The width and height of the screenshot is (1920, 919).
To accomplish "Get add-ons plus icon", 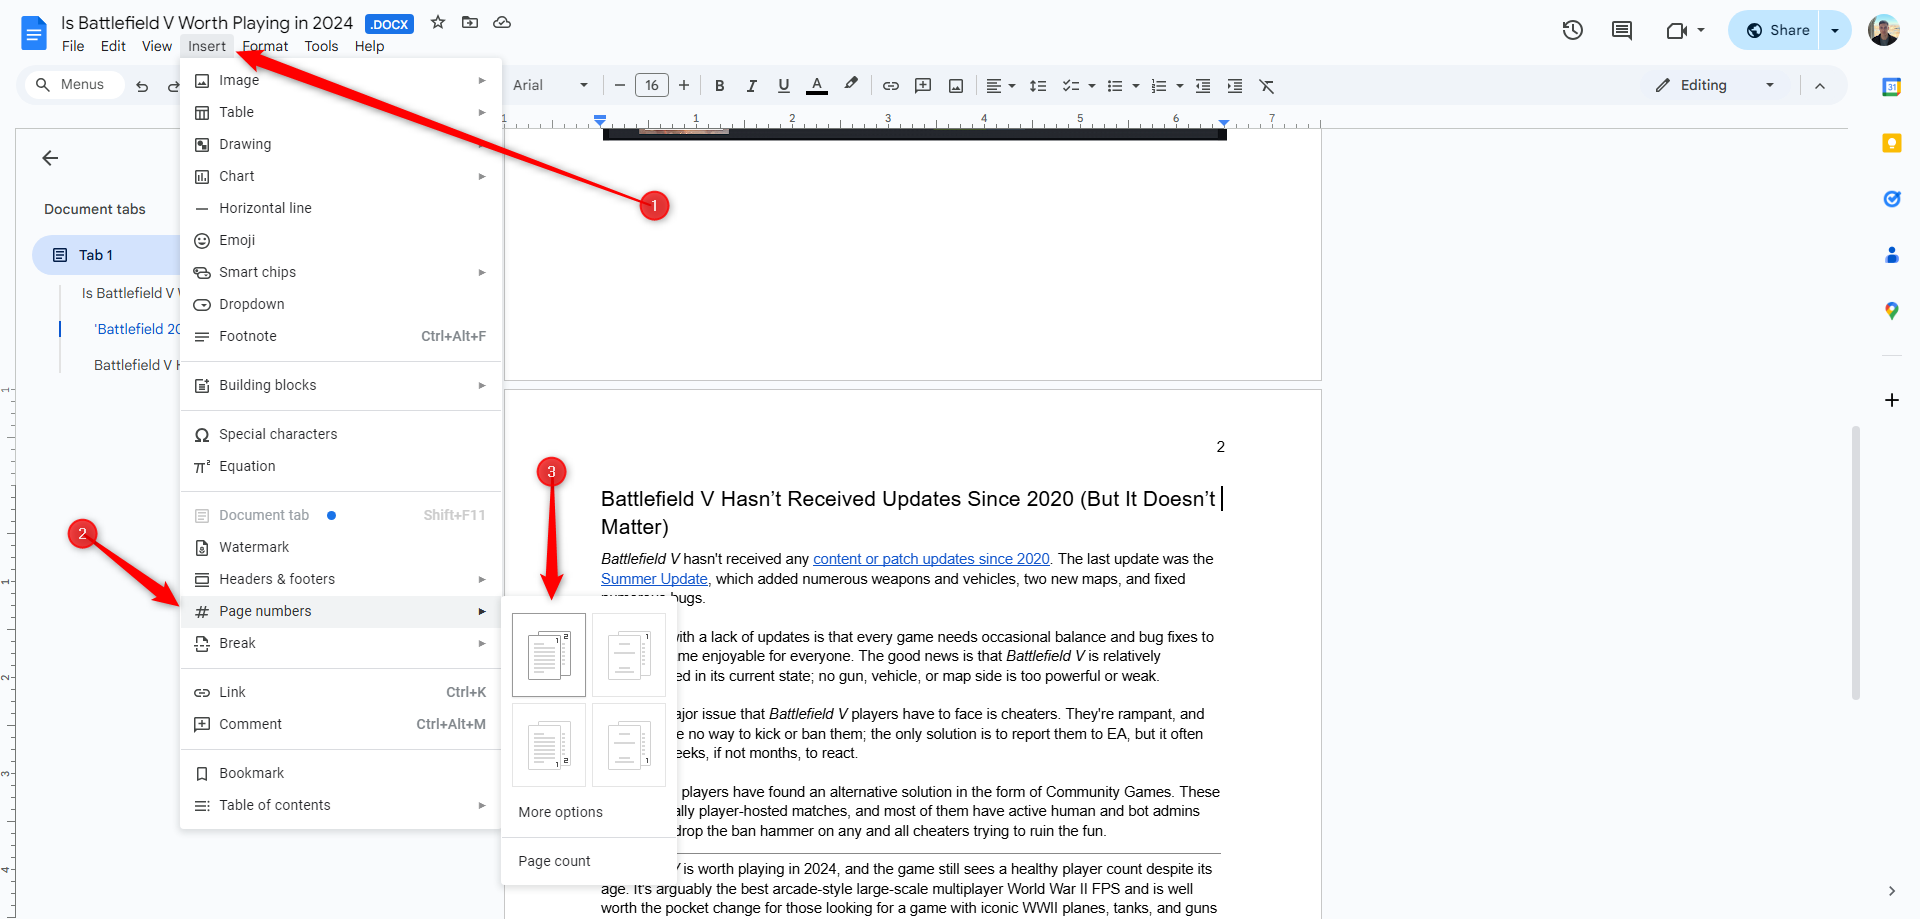I will pos(1892,400).
